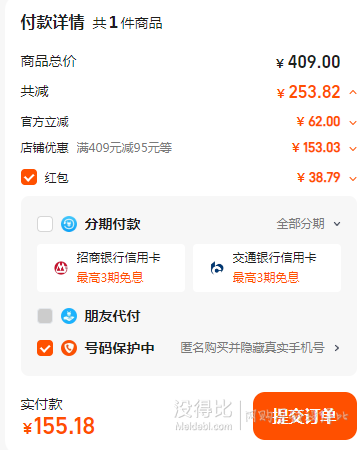Image resolution: width=360 pixels, height=450 pixels.
Task: Select 交通银行信用卡 installment option
Action: (x=267, y=268)
